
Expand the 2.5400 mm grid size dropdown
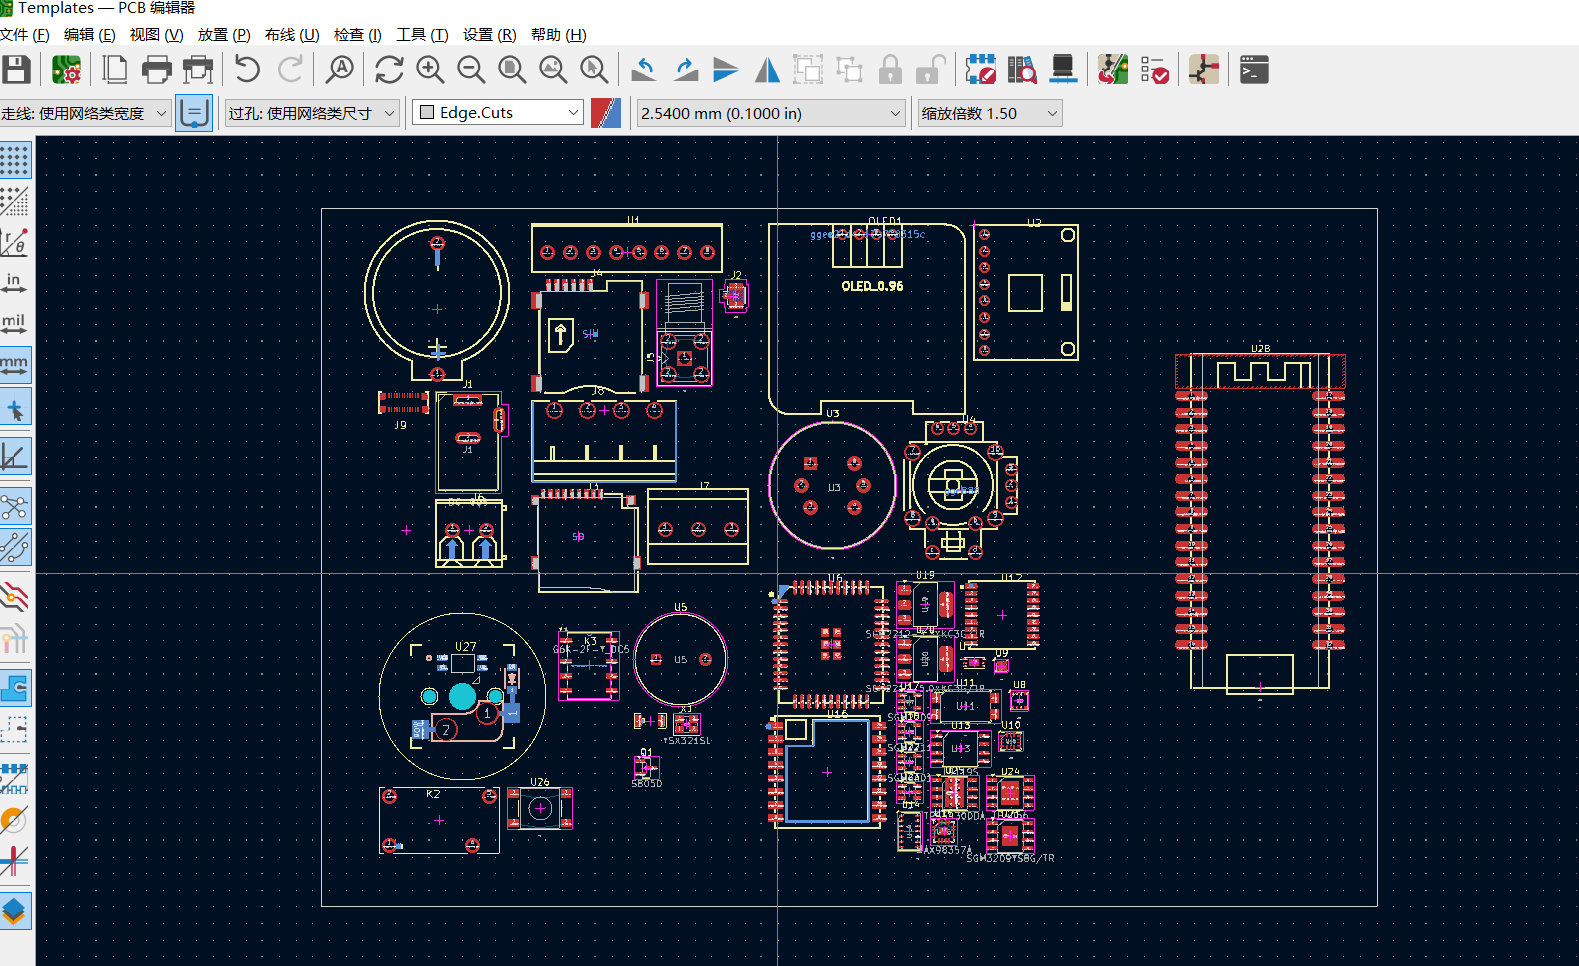(x=771, y=113)
